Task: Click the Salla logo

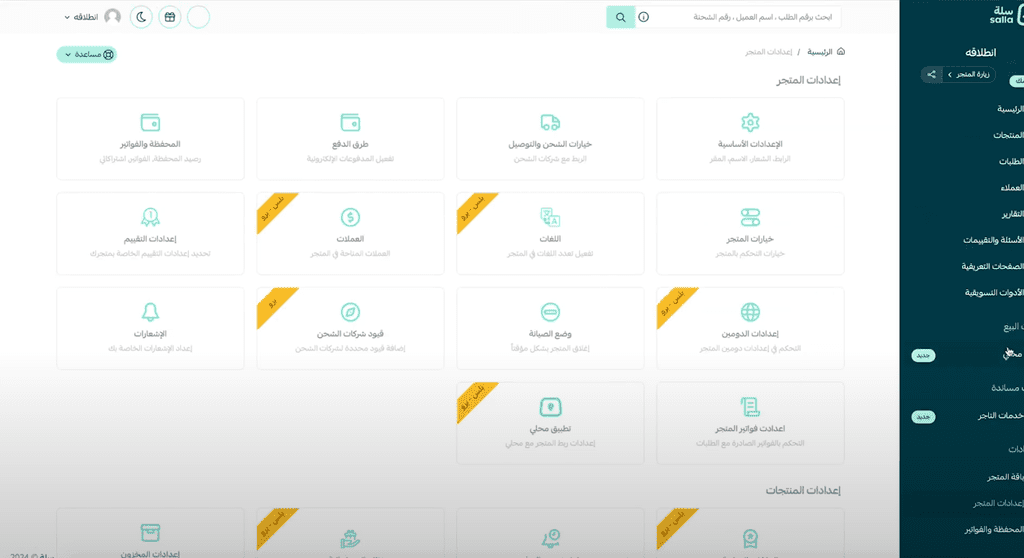Action: tap(1006, 15)
